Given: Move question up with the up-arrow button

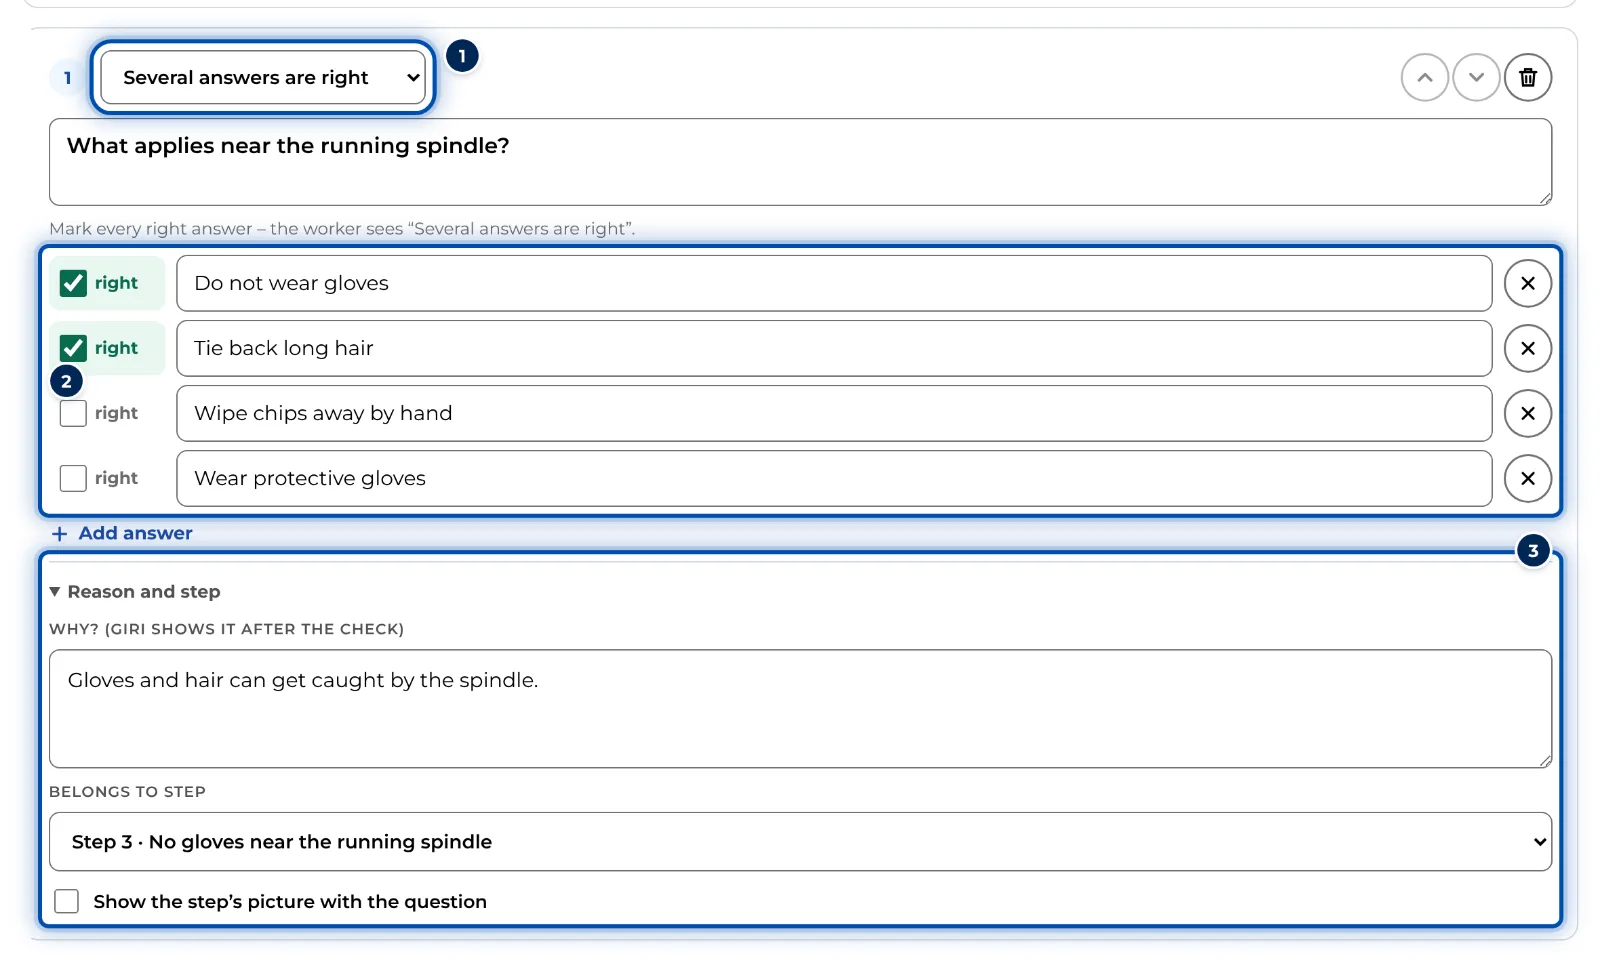Looking at the screenshot, I should pyautogui.click(x=1425, y=77).
